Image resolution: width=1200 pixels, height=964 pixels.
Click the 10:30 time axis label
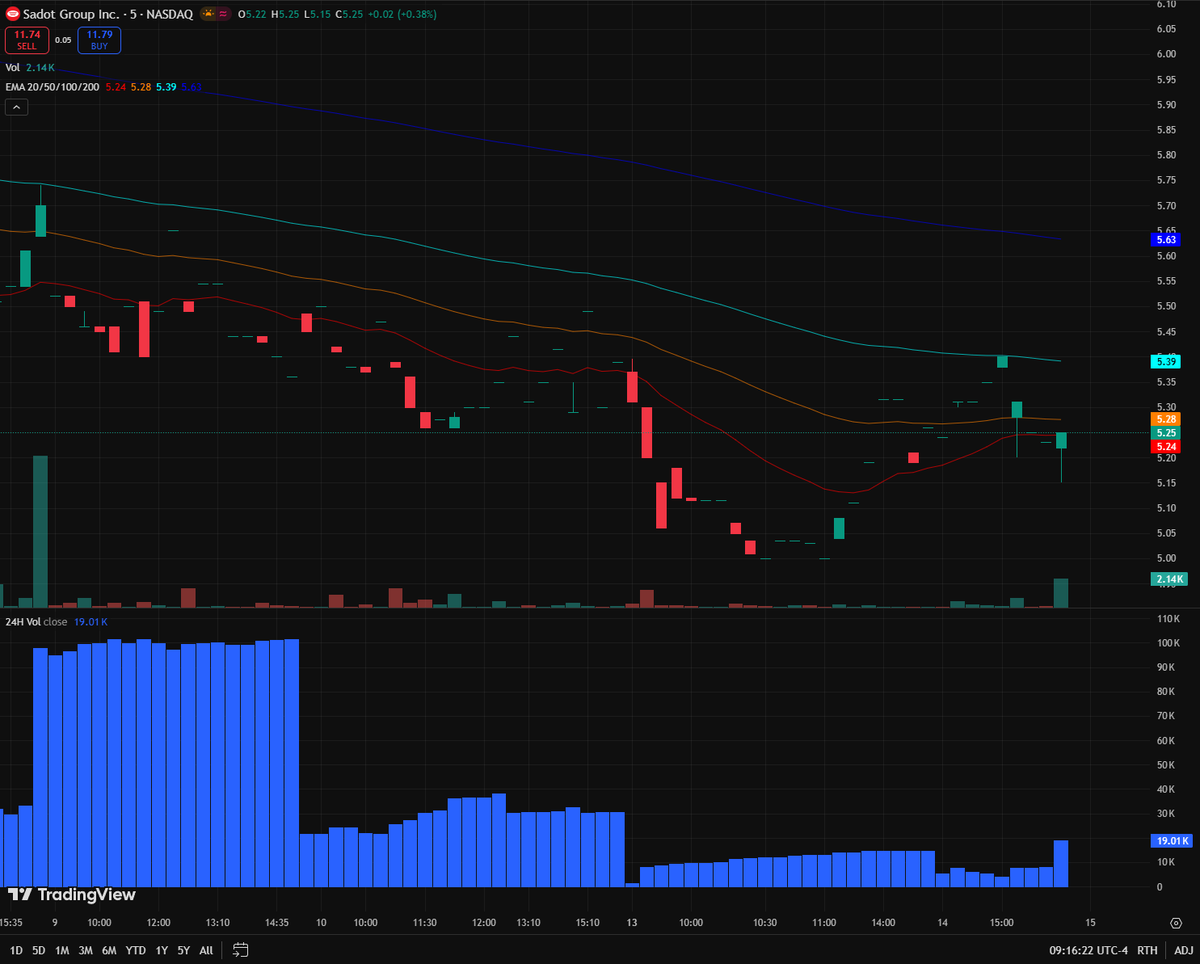(763, 922)
